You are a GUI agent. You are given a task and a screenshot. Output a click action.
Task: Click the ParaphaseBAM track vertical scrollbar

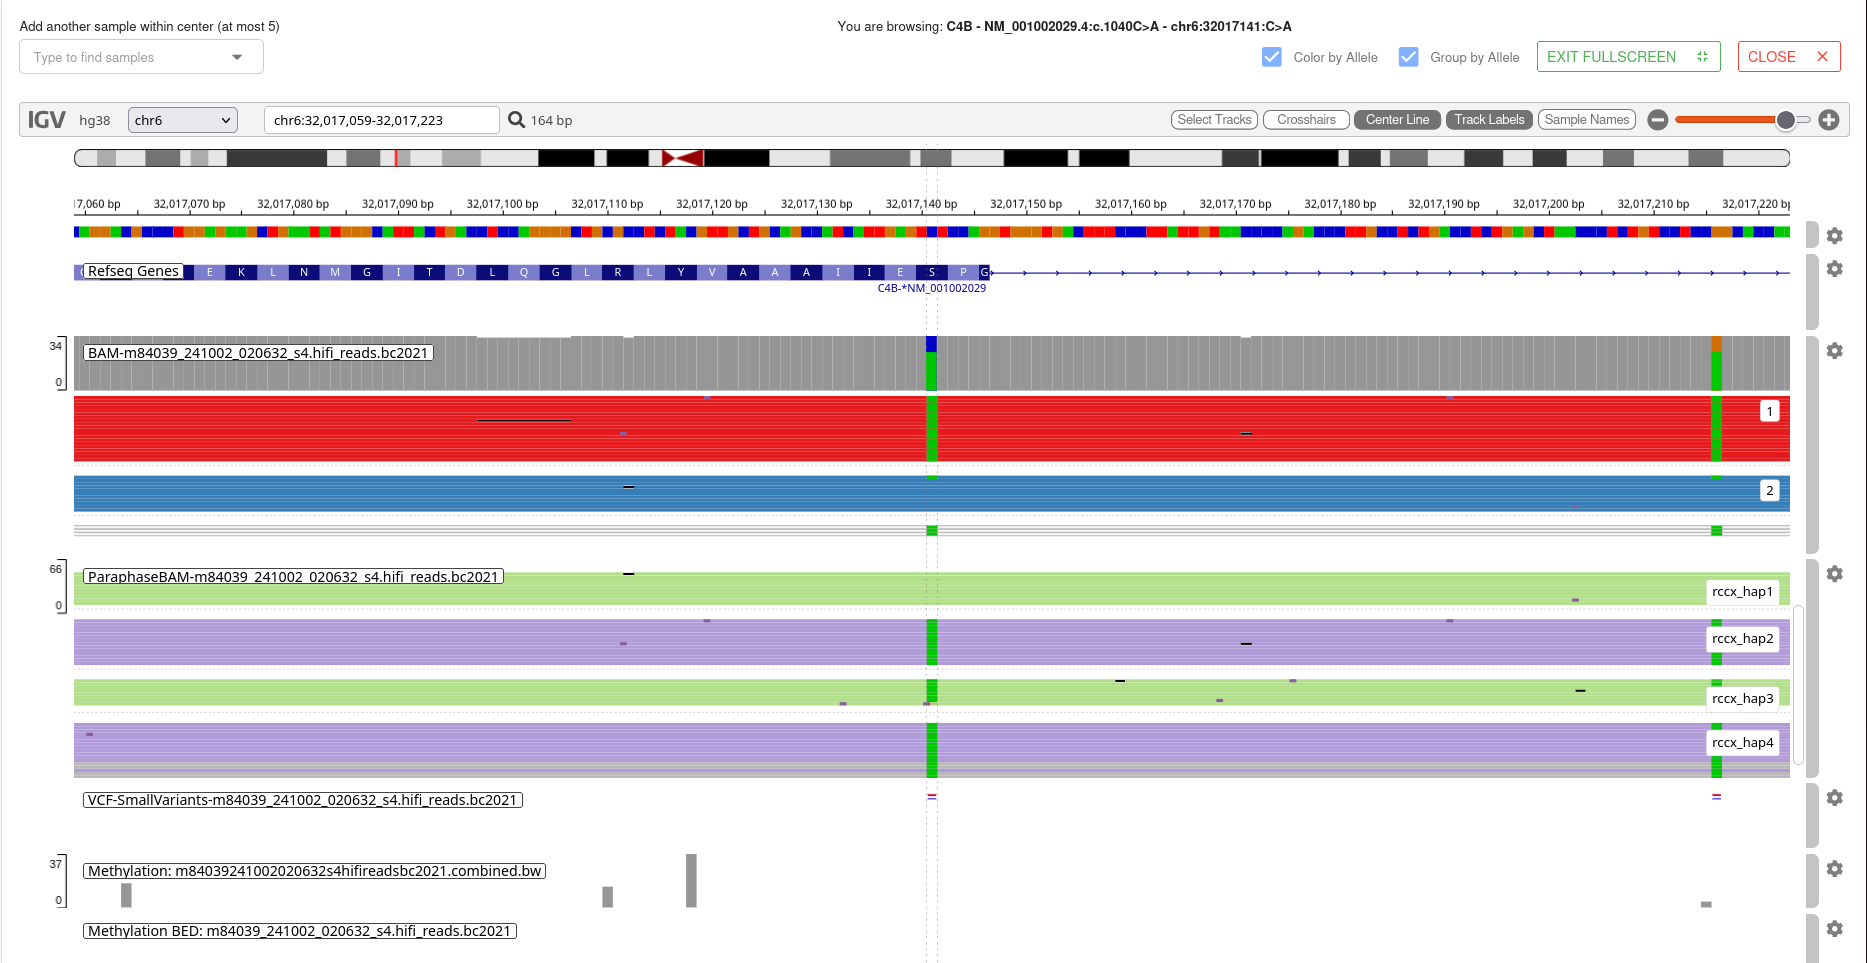point(1798,685)
